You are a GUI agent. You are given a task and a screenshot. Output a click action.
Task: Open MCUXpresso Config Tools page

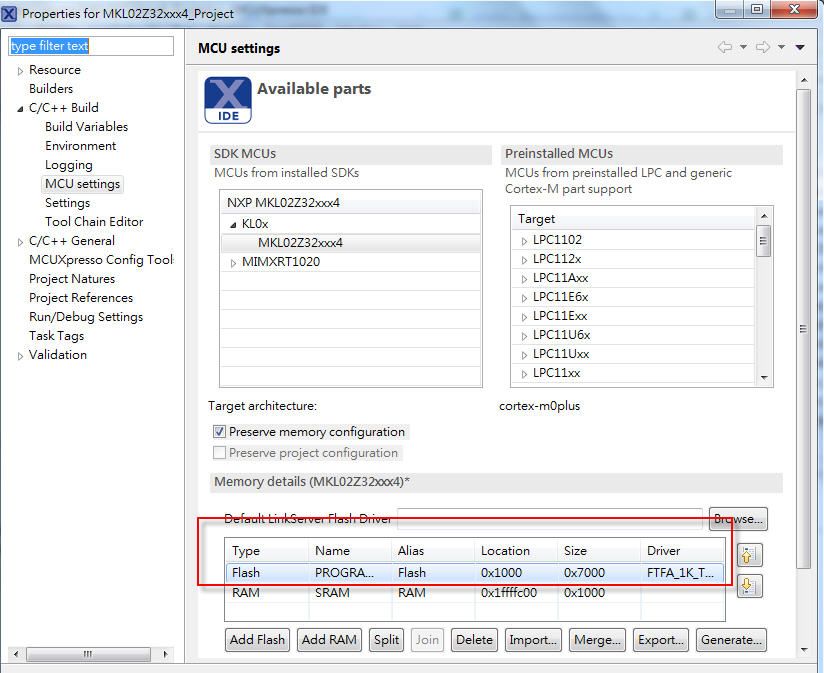[101, 260]
